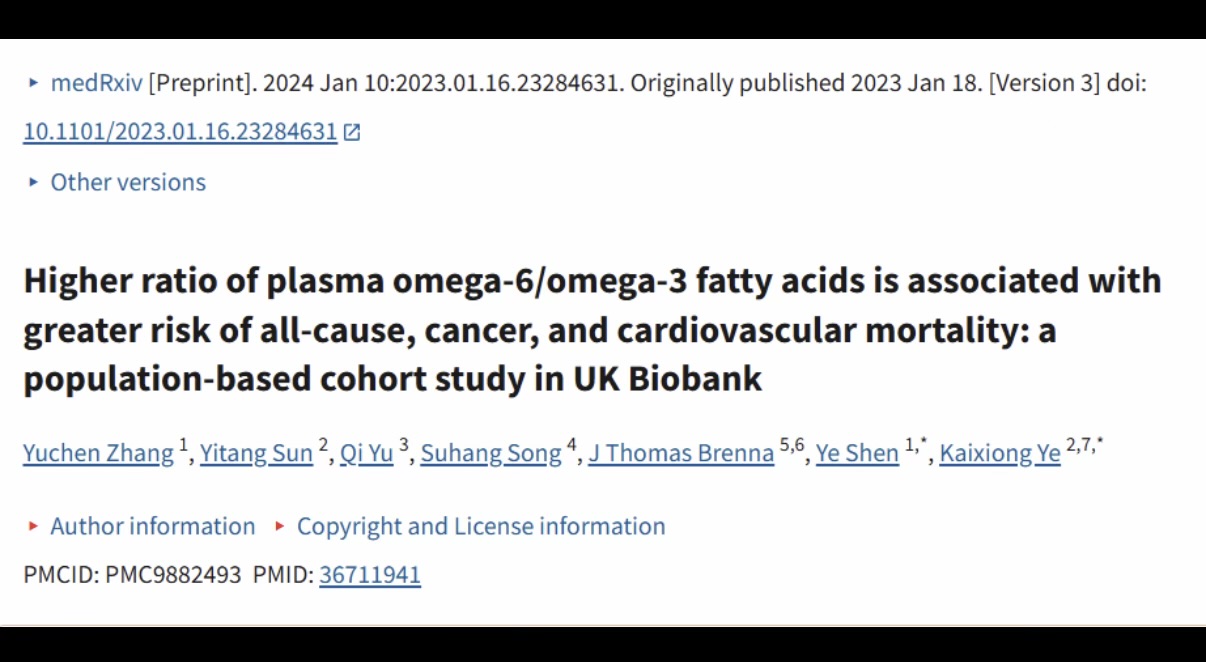The image size is (1206, 662).
Task: Open the DOI link 10.1101/2023.01.16.23284631
Action: [x=180, y=132]
